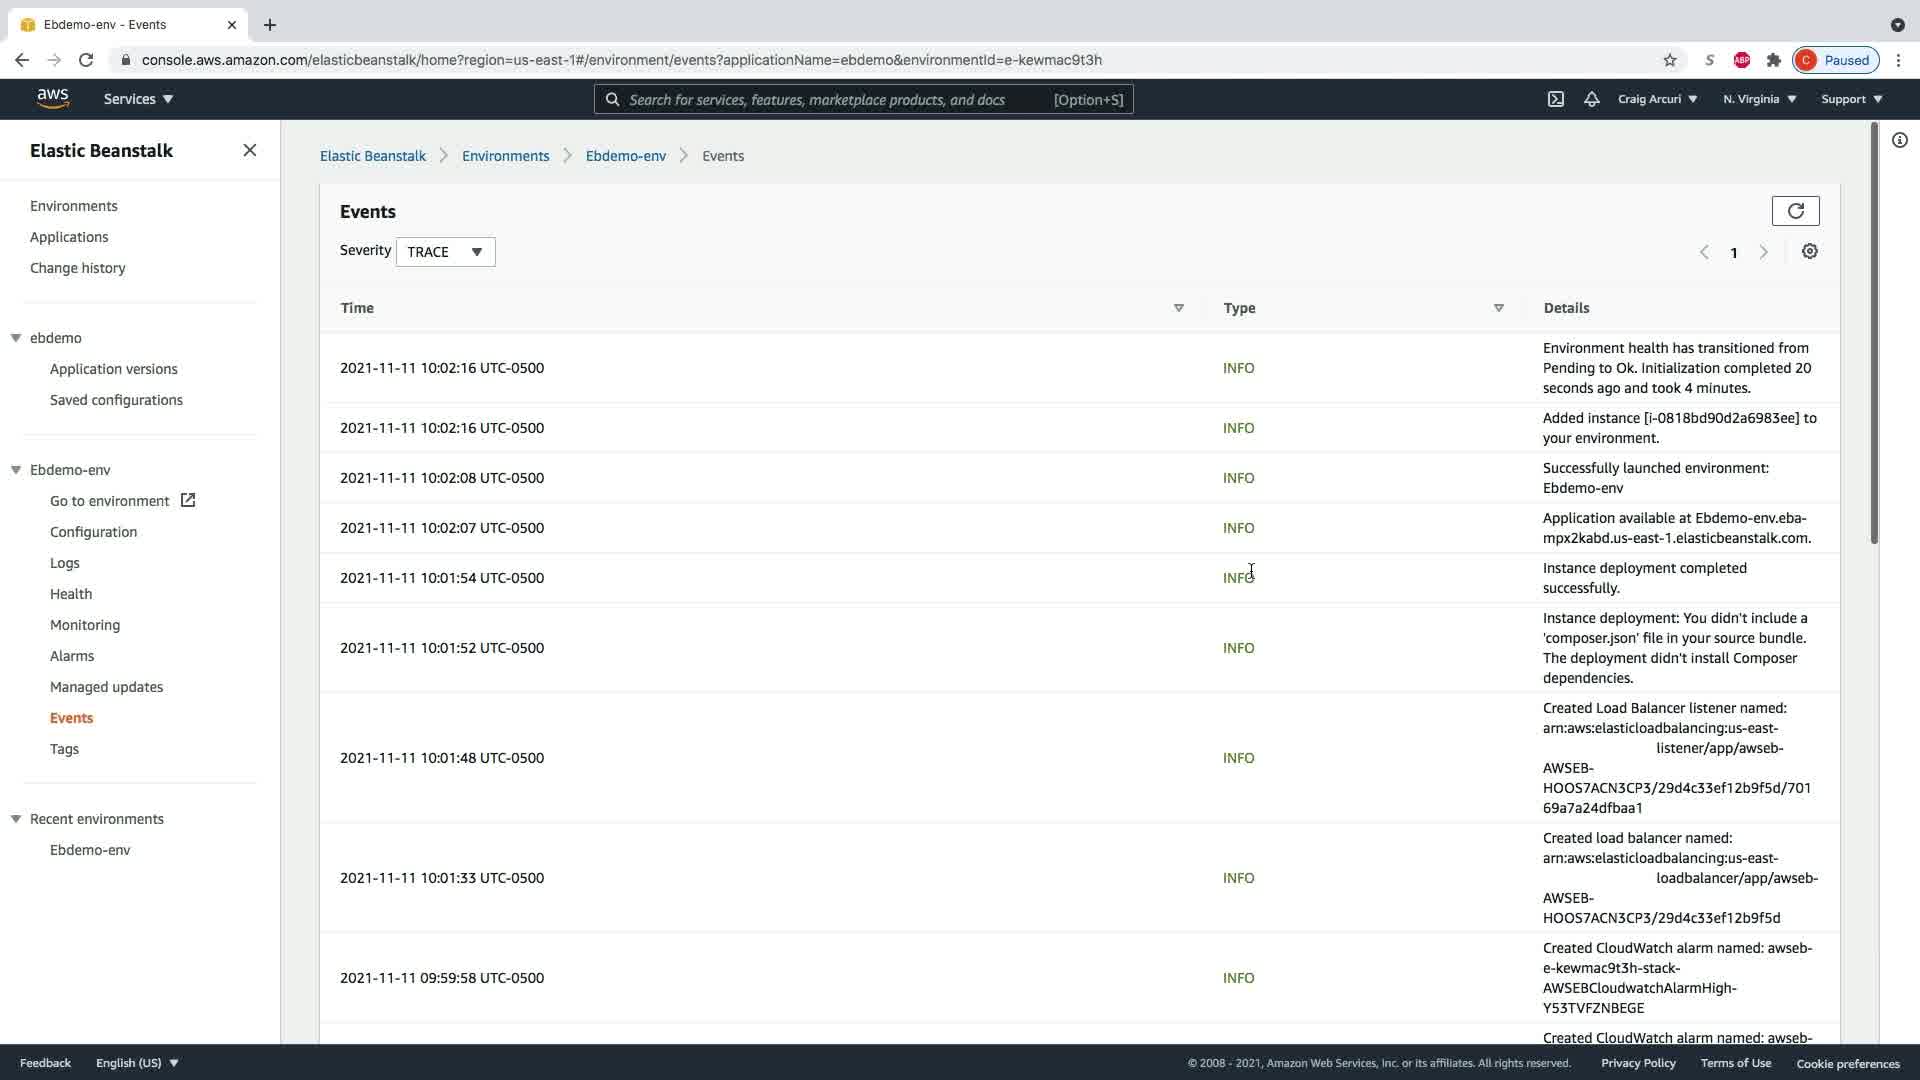Open AWS CloudShell icon

tap(1555, 99)
